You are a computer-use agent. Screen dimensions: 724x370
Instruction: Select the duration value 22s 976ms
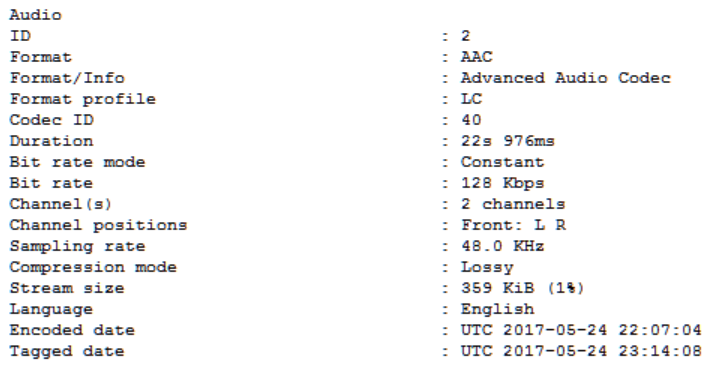pos(508,141)
